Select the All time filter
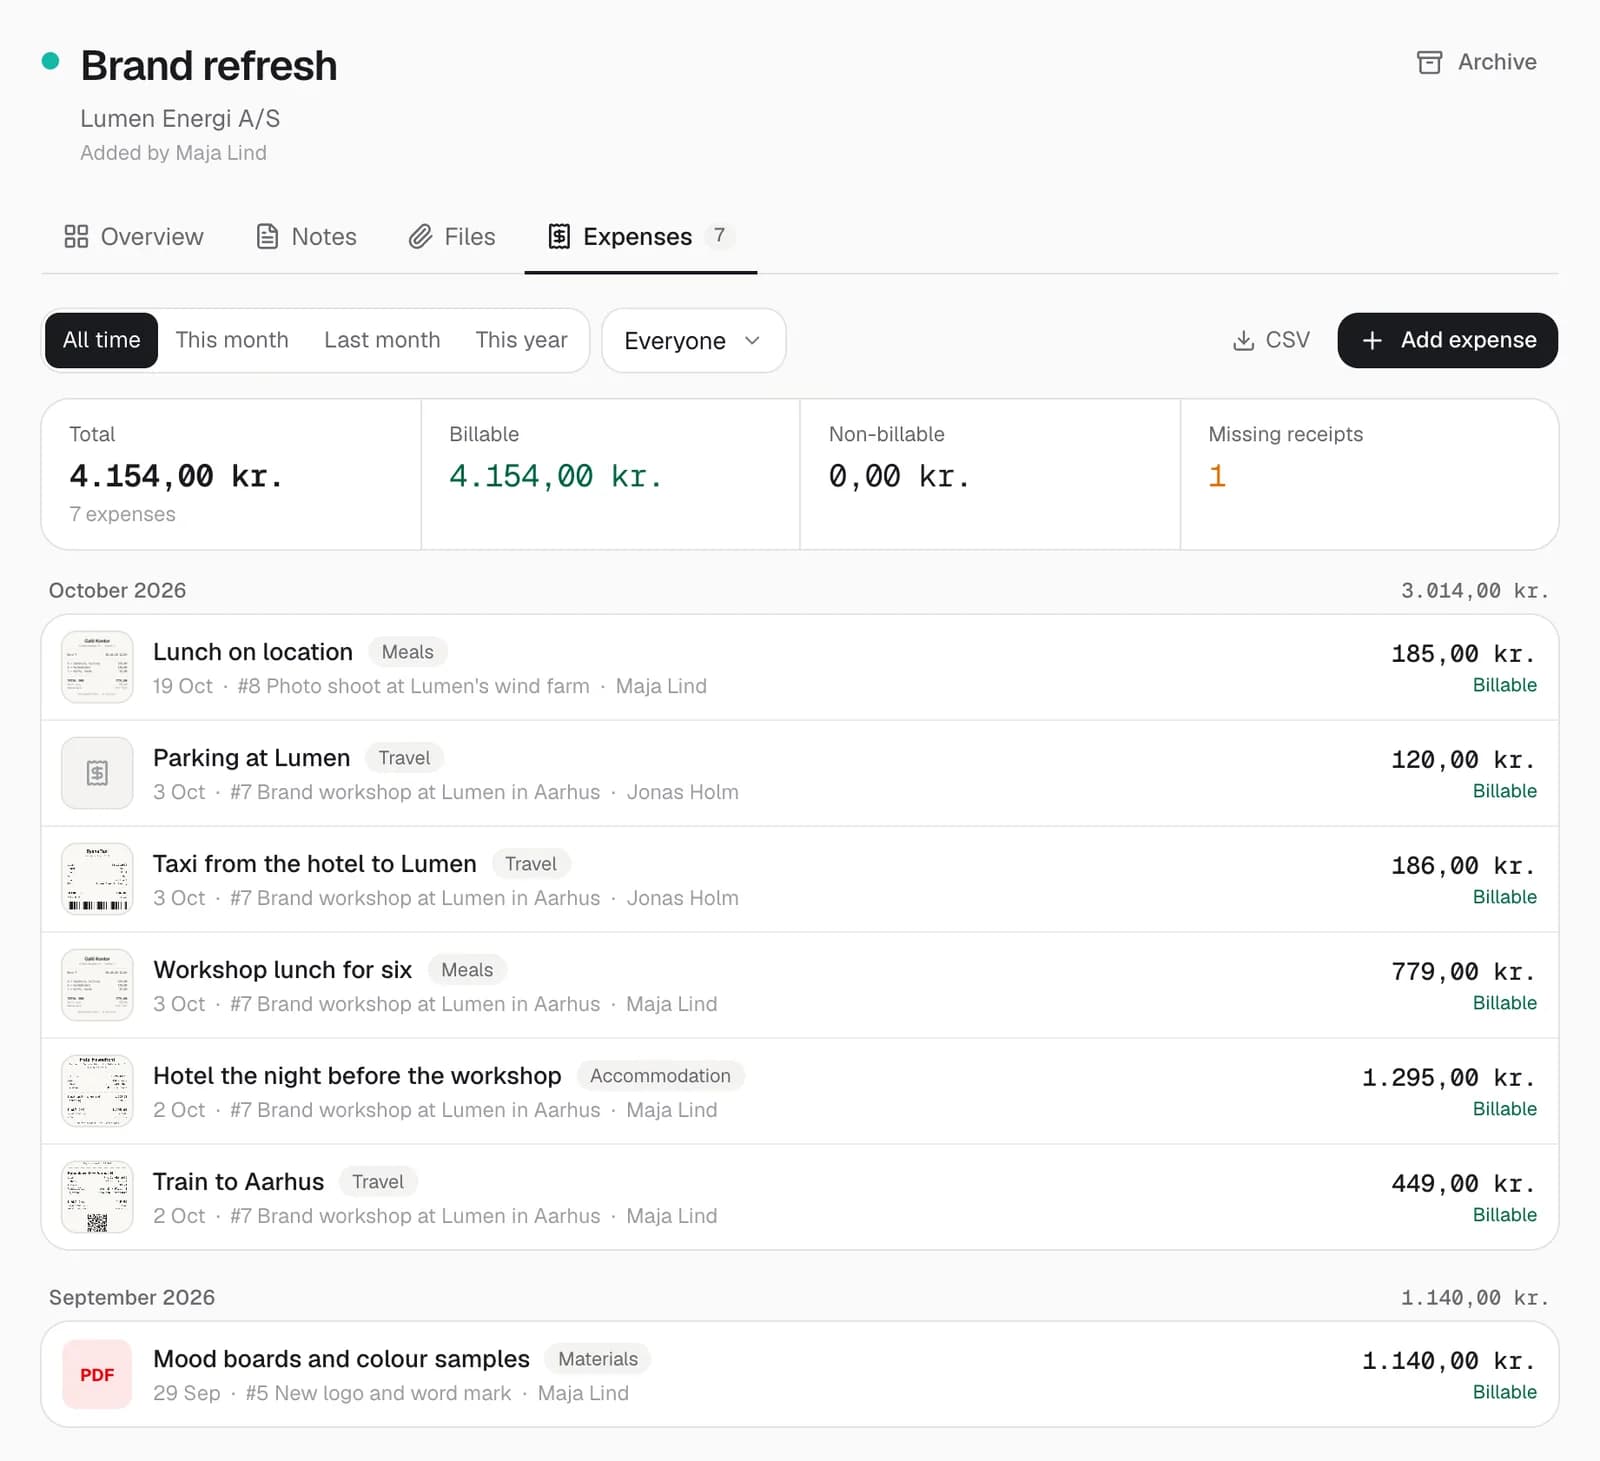 click(102, 340)
